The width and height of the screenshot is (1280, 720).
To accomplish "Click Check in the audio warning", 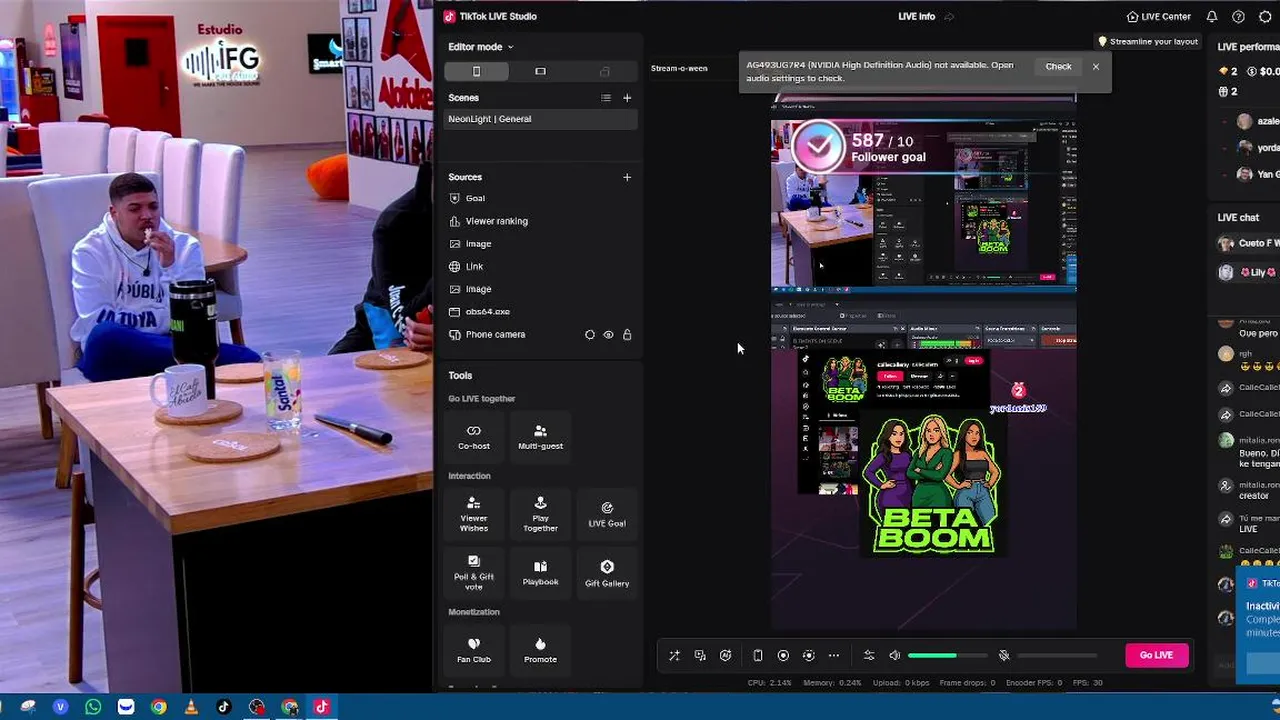I will click(x=1058, y=67).
